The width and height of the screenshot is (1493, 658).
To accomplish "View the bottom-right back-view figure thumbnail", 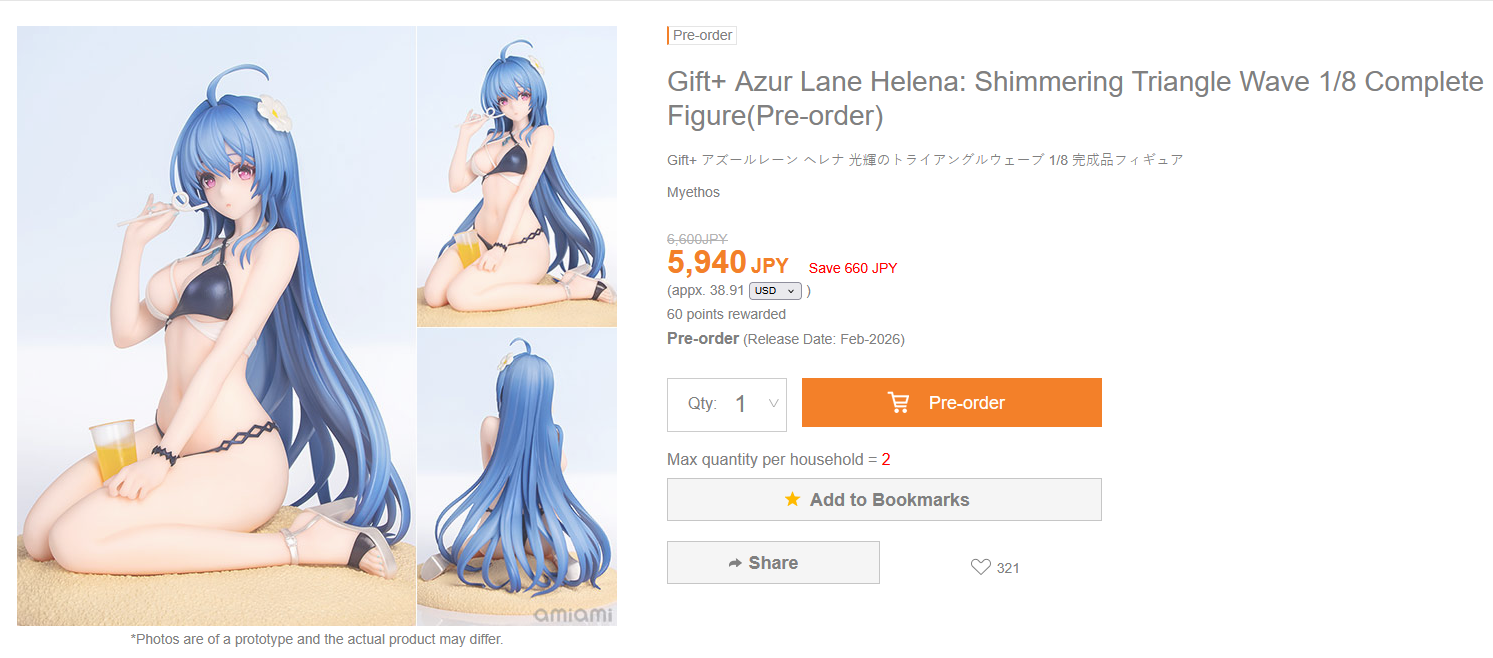I will [517, 477].
